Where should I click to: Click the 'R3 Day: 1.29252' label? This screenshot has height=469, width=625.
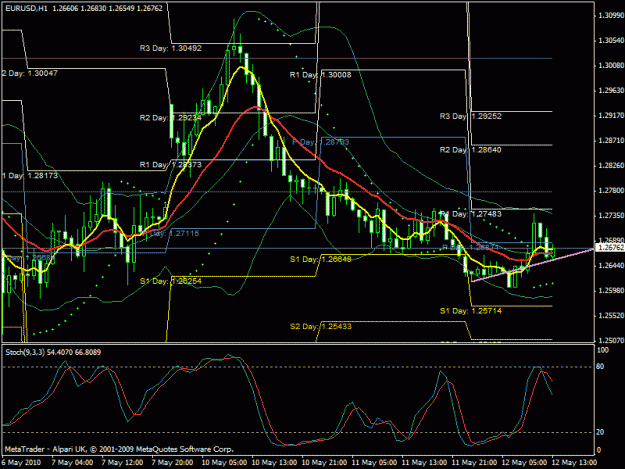click(x=470, y=116)
